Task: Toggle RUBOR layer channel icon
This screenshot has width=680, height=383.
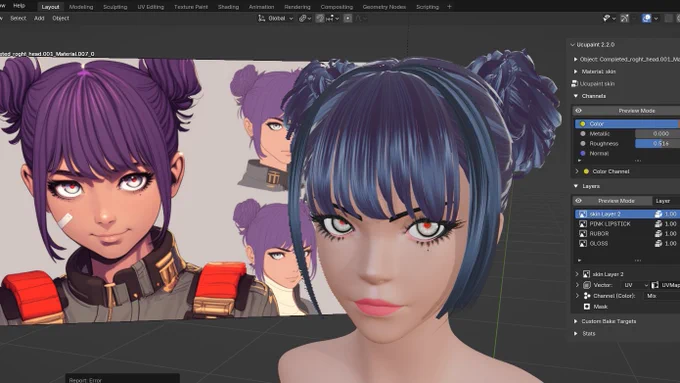Action: click(658, 234)
